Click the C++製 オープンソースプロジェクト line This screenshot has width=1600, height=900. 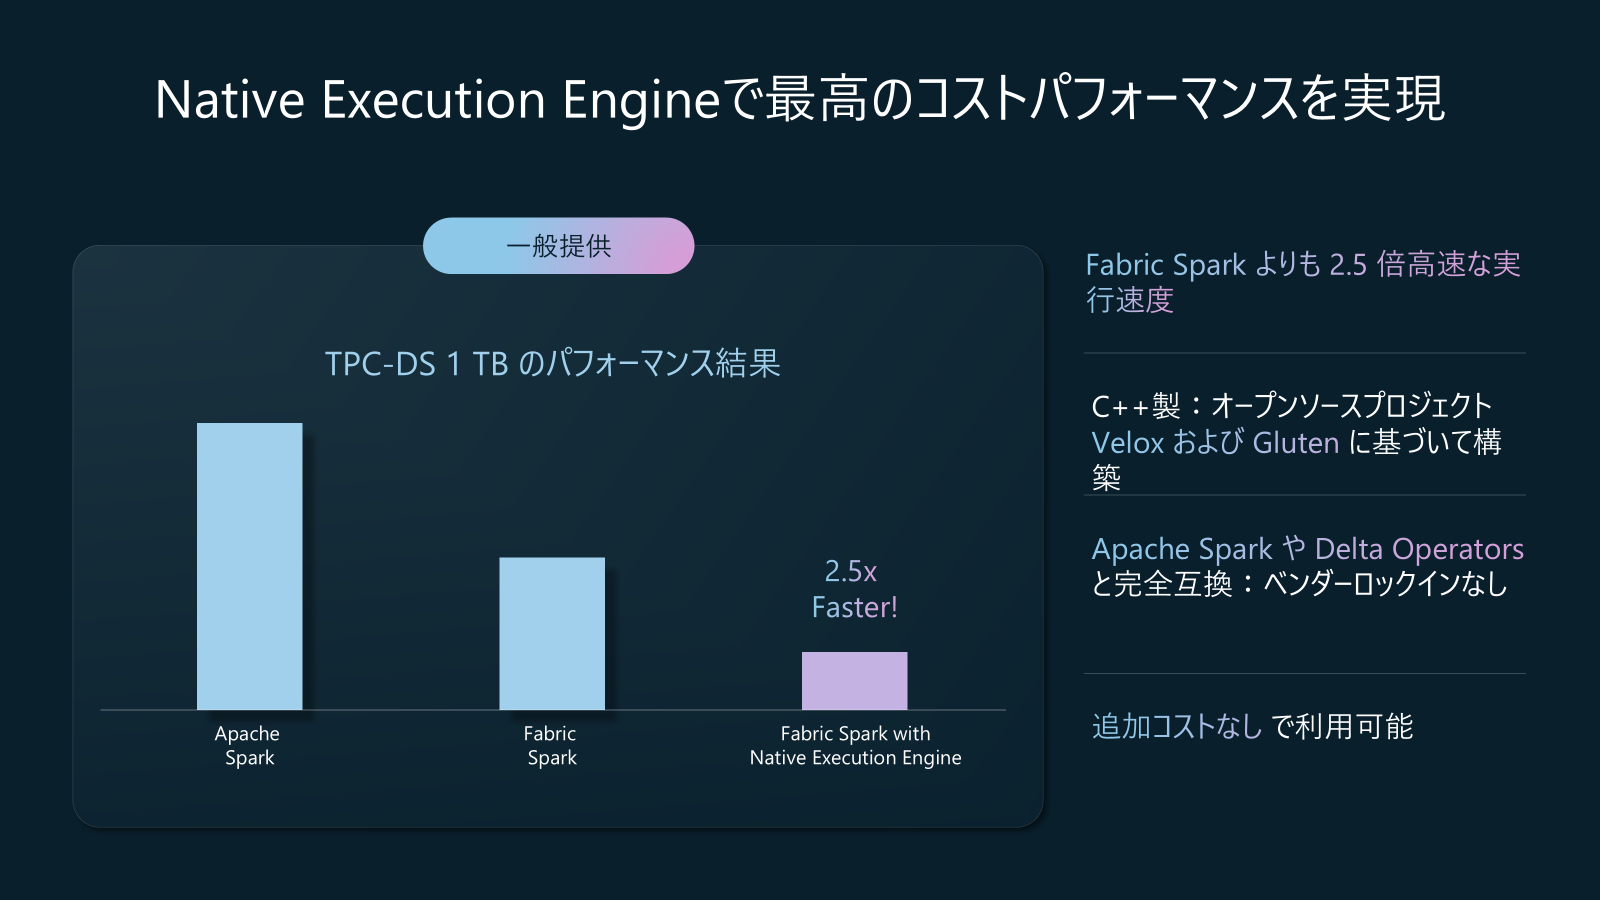point(1291,405)
